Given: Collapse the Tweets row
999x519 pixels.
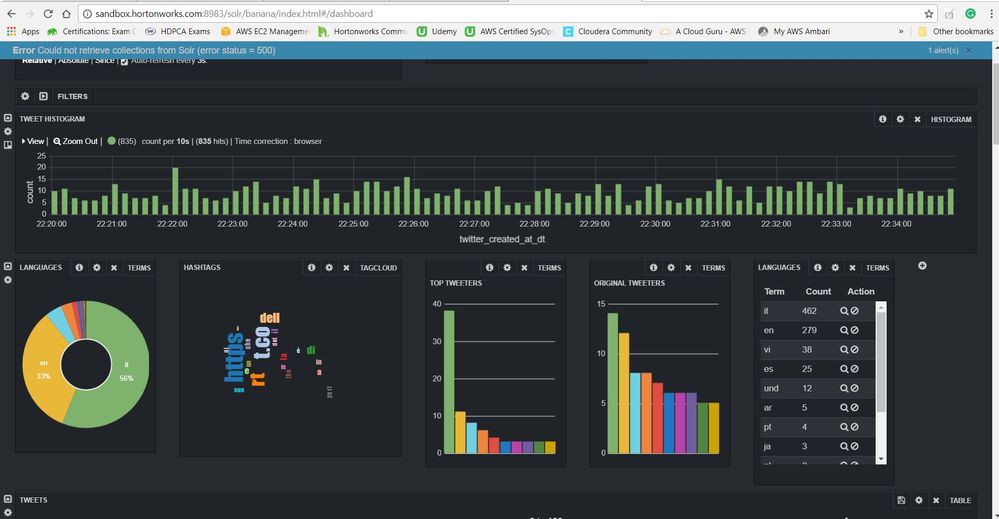Looking at the screenshot, I should click(8, 499).
